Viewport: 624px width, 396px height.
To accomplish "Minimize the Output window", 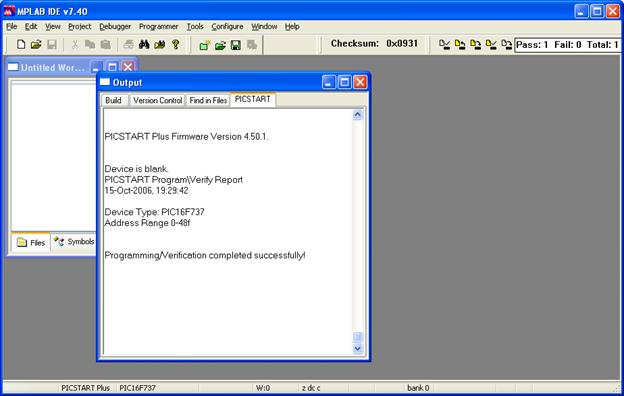I will 329,82.
